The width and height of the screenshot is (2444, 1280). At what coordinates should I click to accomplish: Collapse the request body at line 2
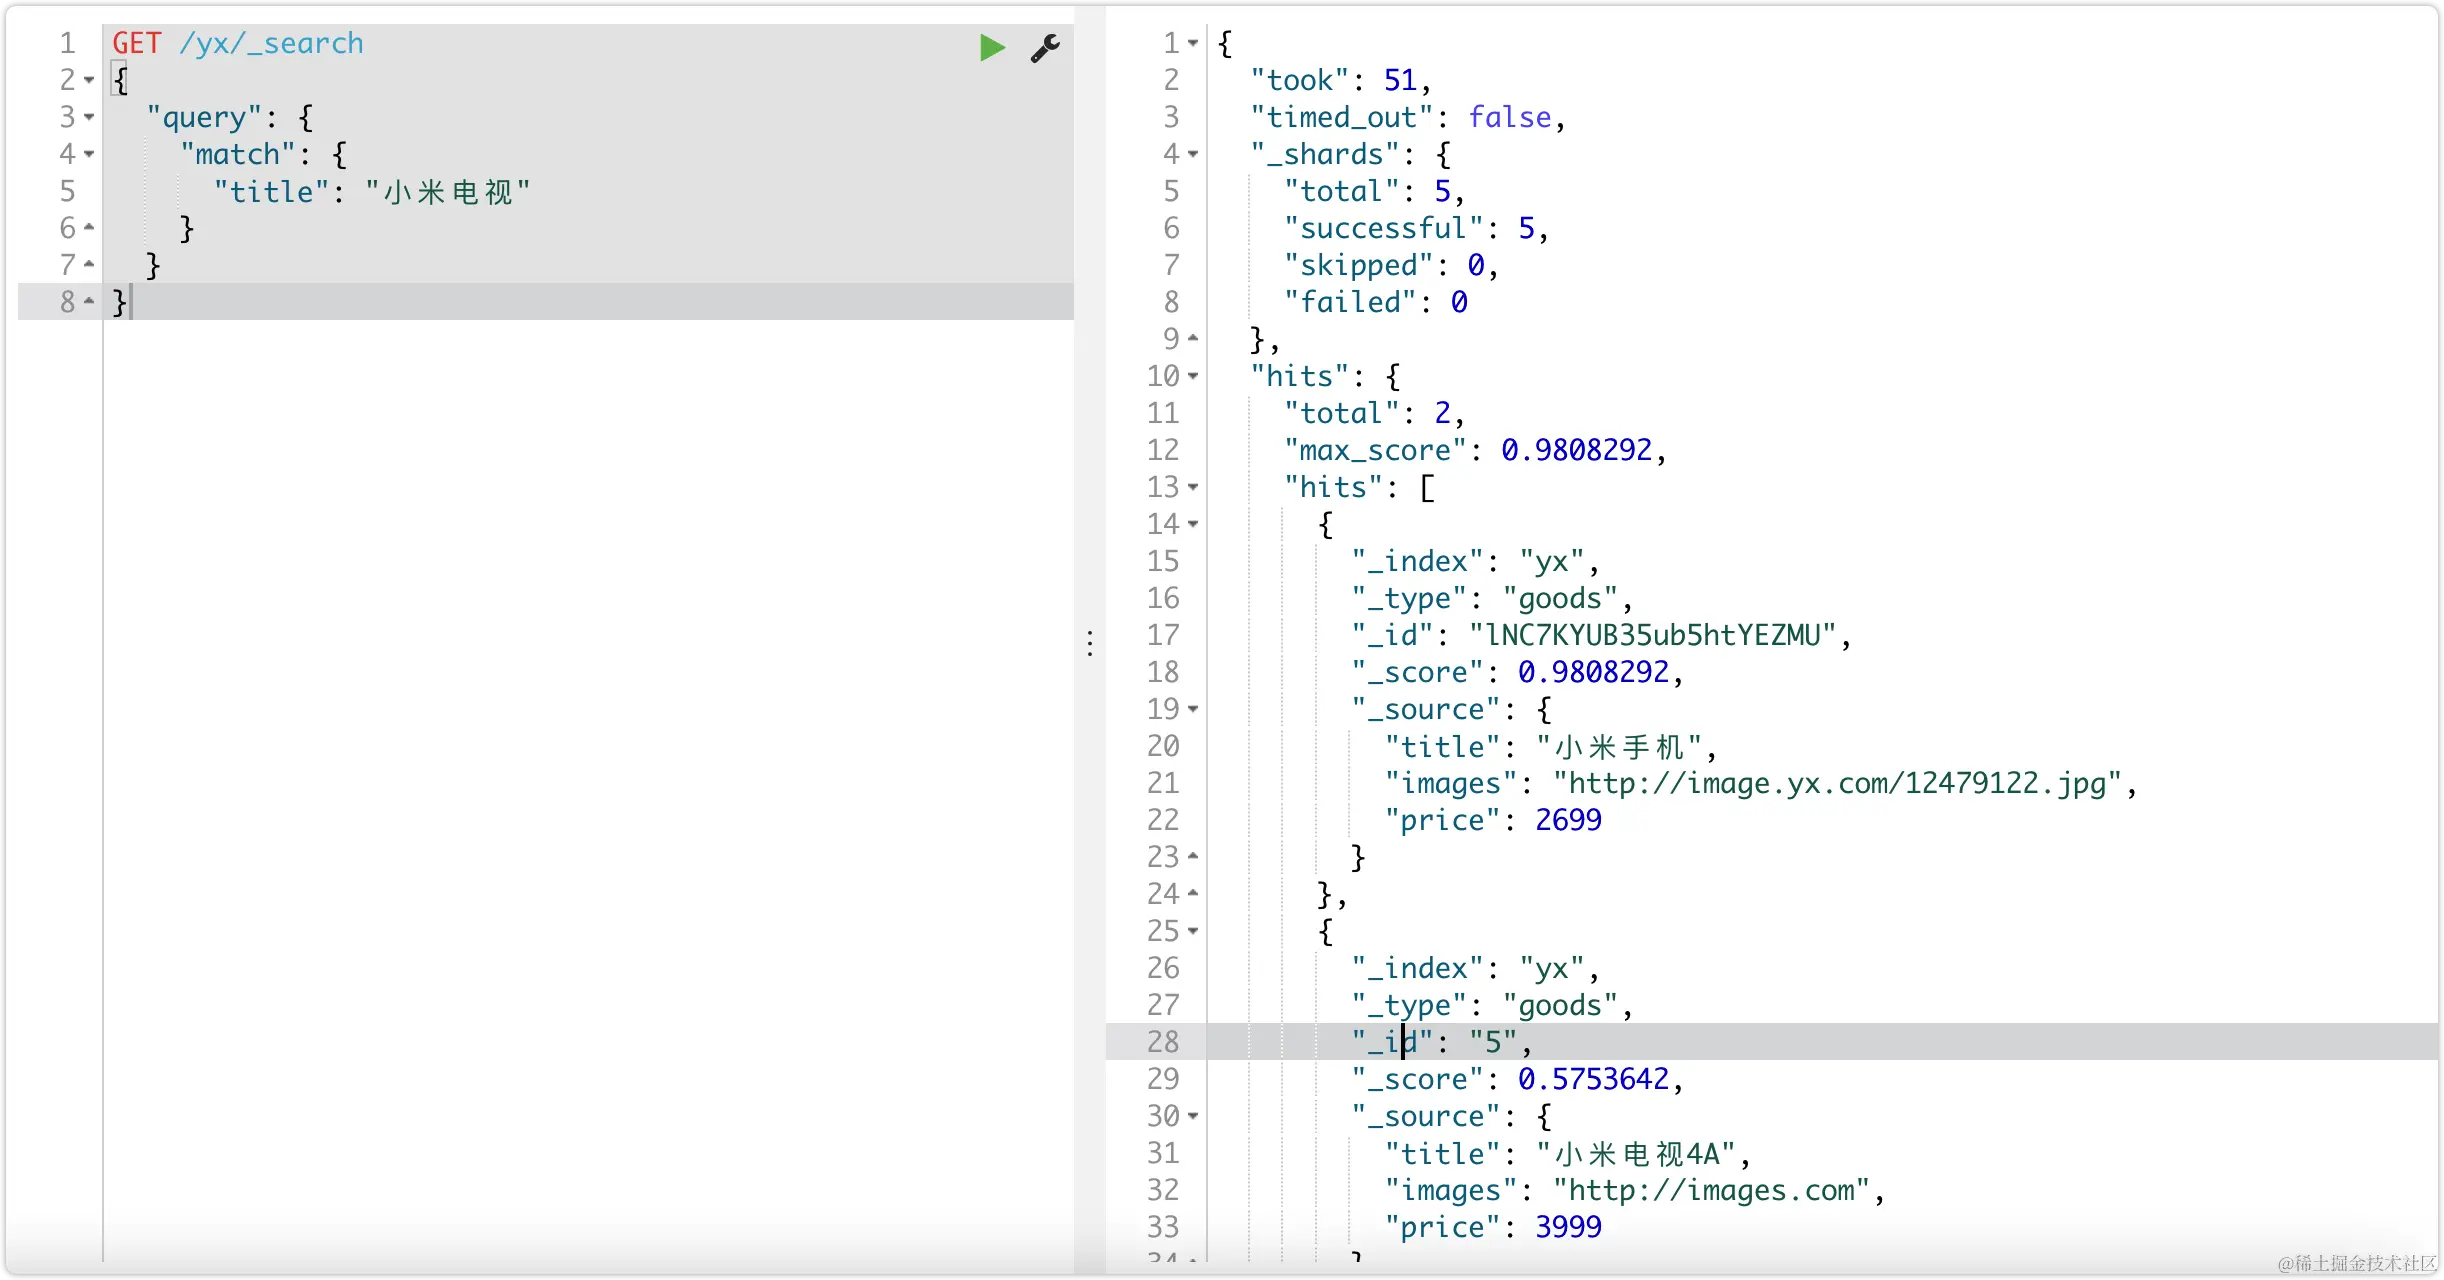[89, 80]
